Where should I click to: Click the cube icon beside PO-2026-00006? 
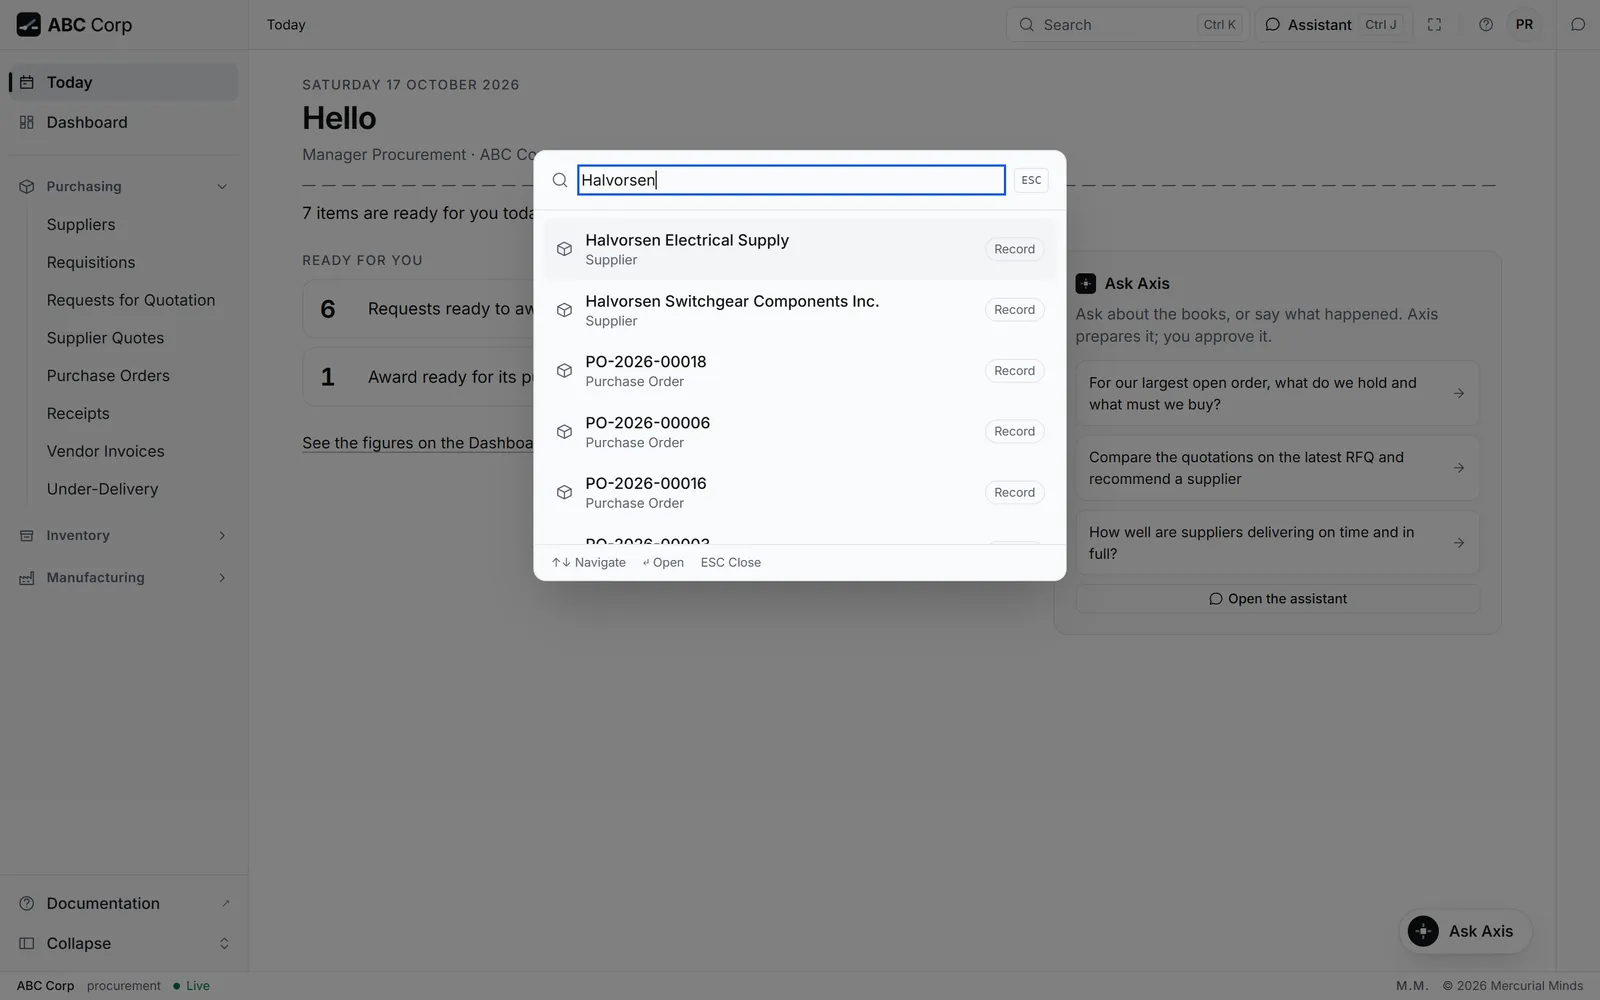point(564,432)
